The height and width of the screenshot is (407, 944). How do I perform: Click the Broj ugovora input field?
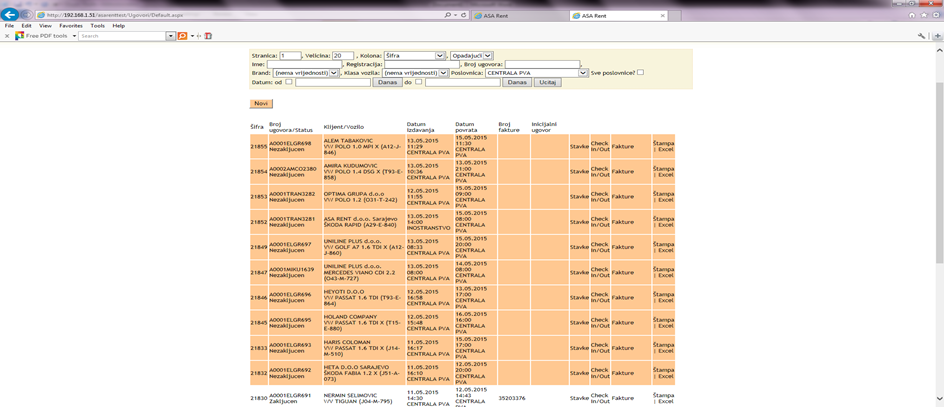[x=542, y=64]
